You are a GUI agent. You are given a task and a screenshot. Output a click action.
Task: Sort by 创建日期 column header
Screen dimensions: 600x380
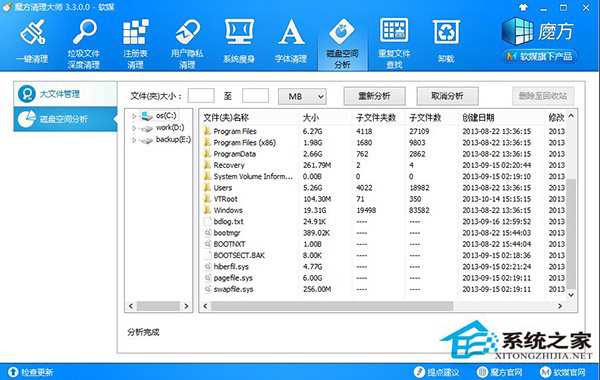click(x=478, y=117)
